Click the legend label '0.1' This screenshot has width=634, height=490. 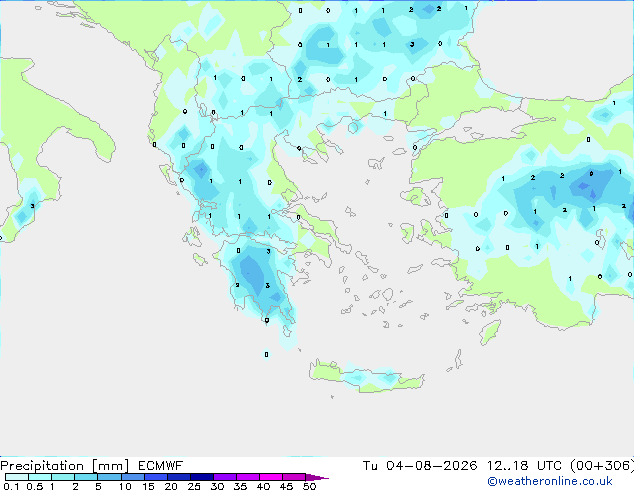coord(11,486)
